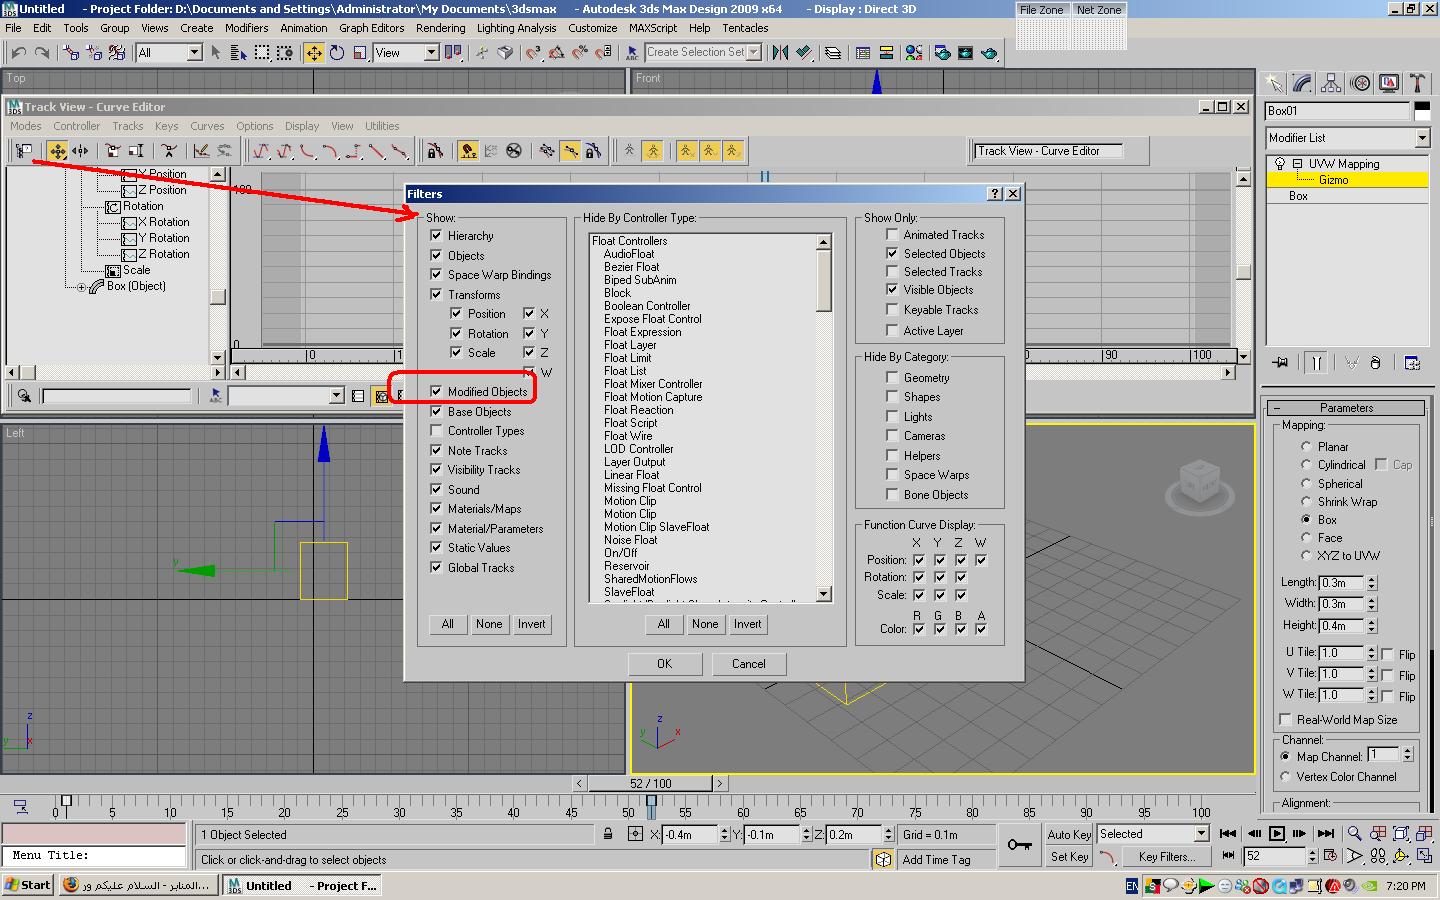Collapse the UVW Mapping modifier expander
The height and width of the screenshot is (900, 1440).
pyautogui.click(x=1297, y=164)
